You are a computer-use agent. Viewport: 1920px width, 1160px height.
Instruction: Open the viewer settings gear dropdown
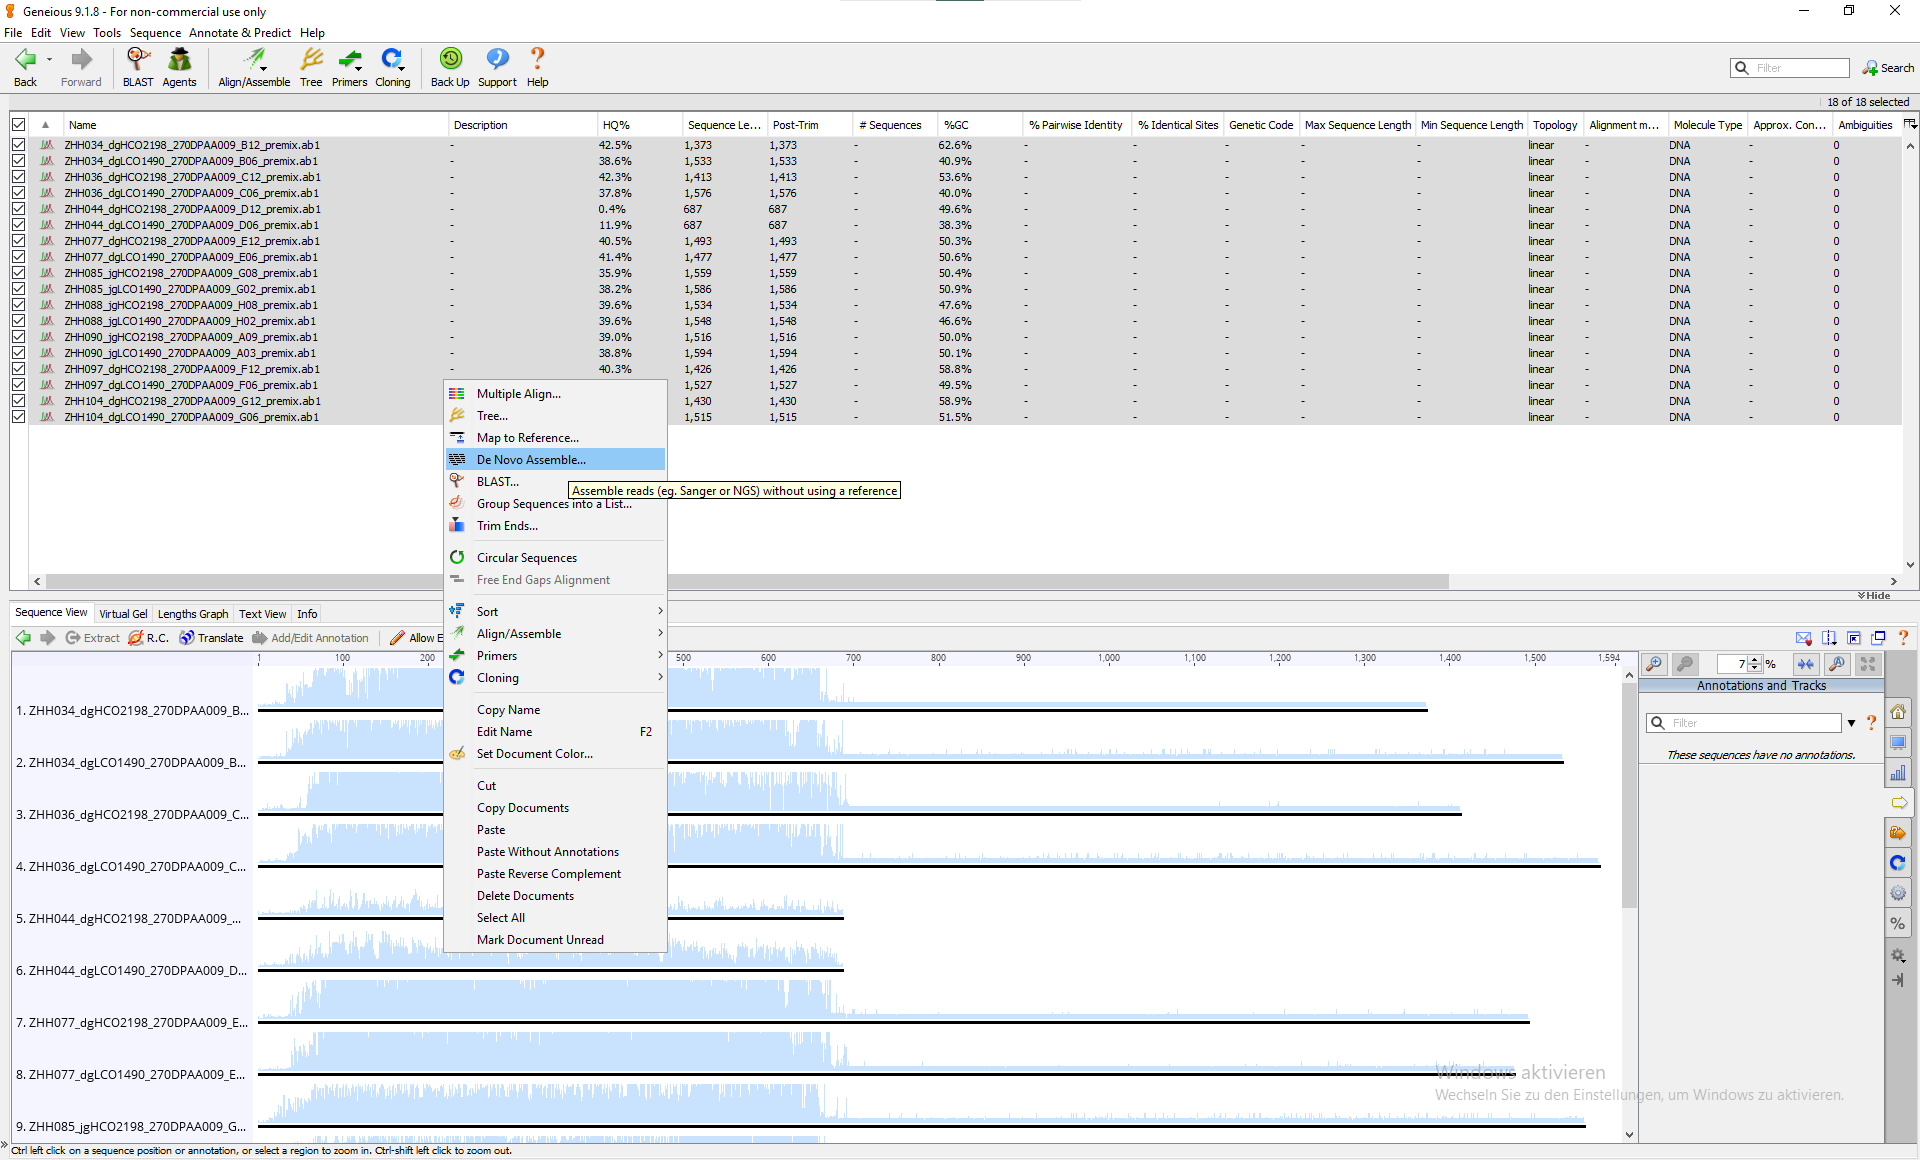[x=1897, y=955]
